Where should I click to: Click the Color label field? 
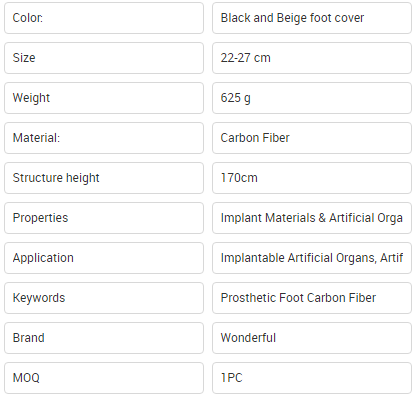click(x=104, y=18)
